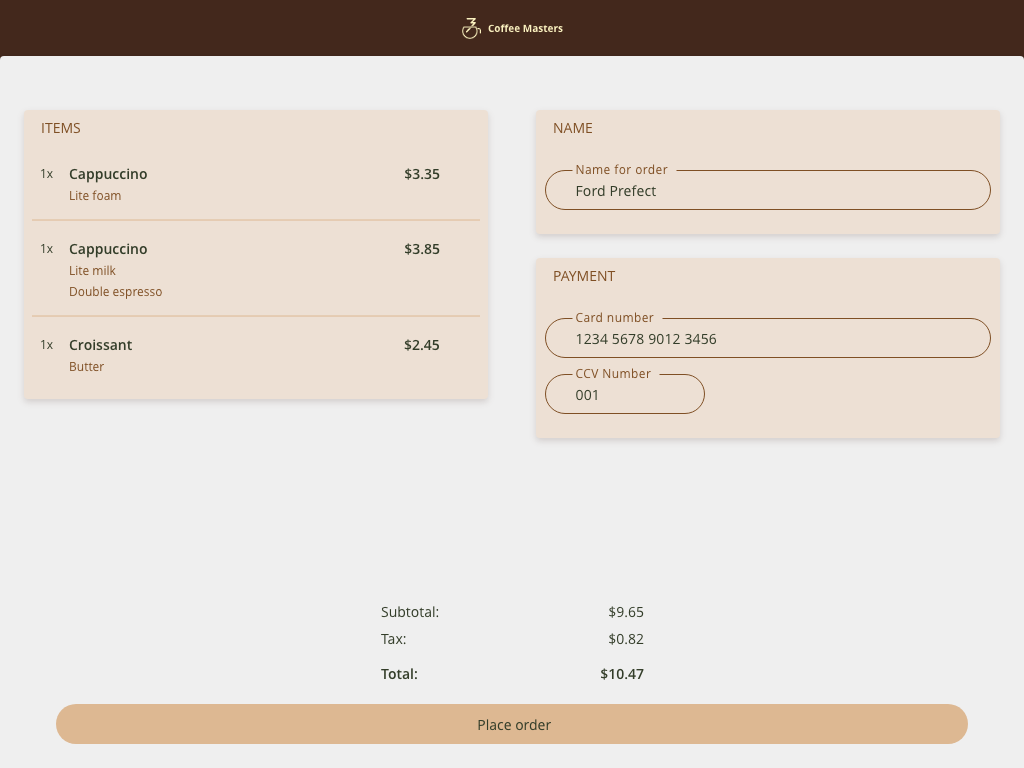The width and height of the screenshot is (1024, 768).
Task: Click the Butter option under Croissant
Action: click(x=86, y=367)
